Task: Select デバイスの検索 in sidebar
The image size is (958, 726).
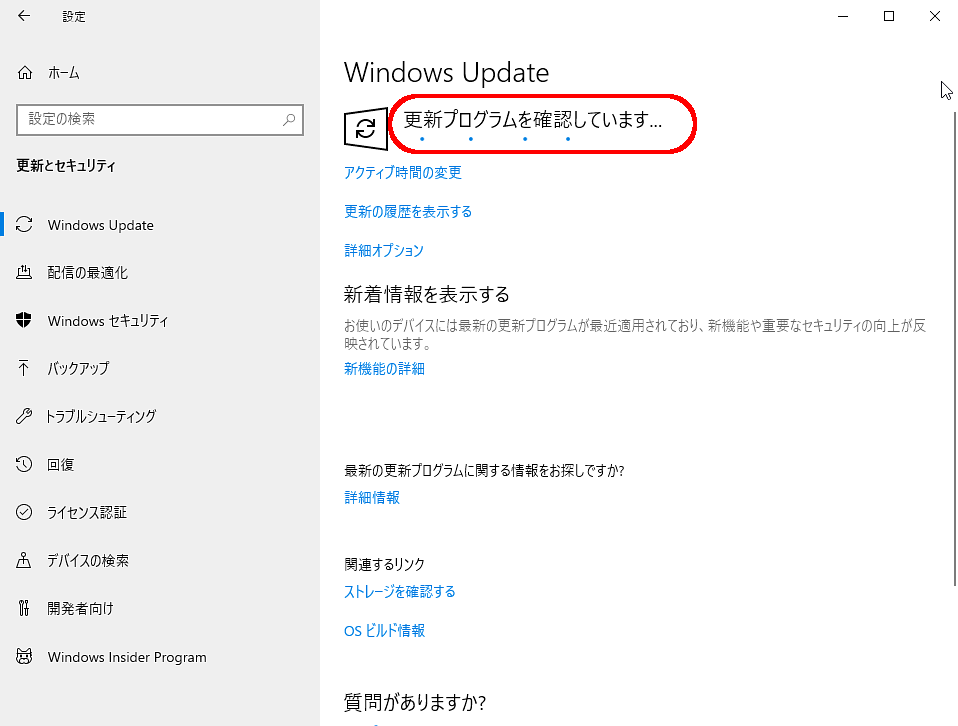Action: coord(88,561)
